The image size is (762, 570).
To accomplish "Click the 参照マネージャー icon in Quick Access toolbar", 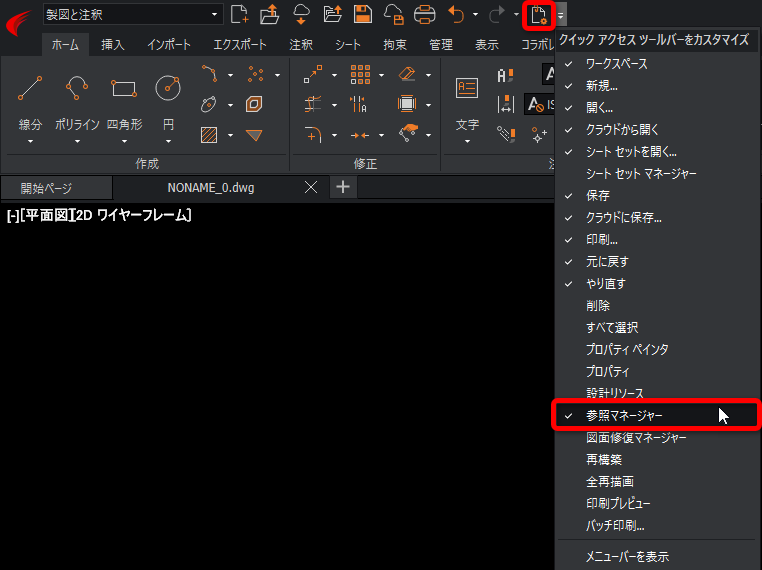I will [539, 15].
